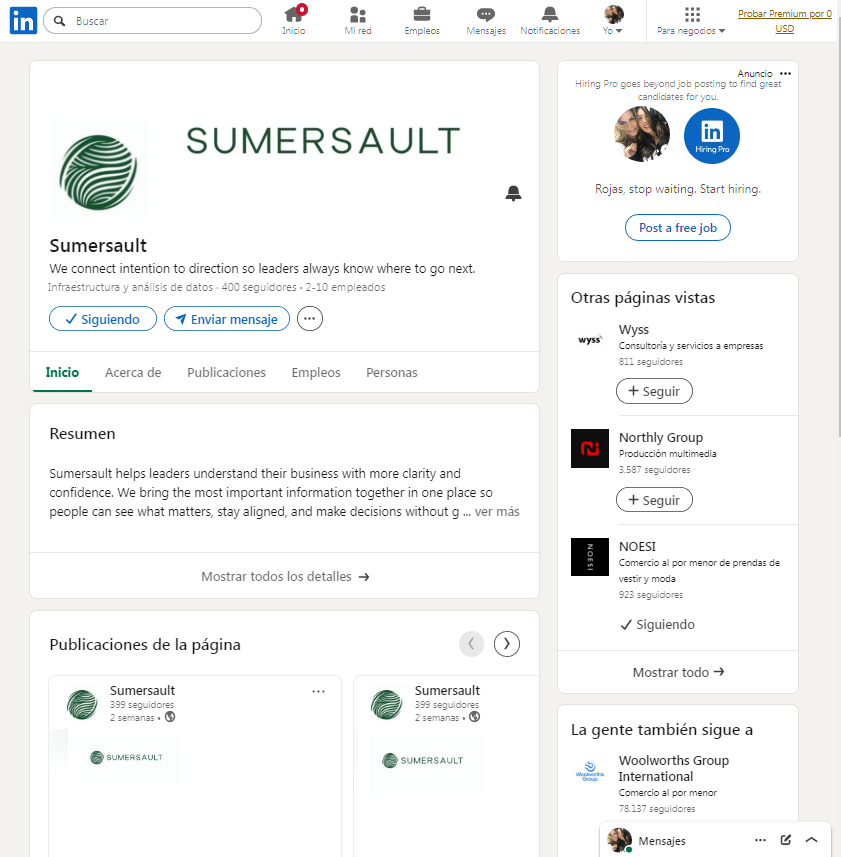Follow Wyss with Seguir button

tap(654, 391)
